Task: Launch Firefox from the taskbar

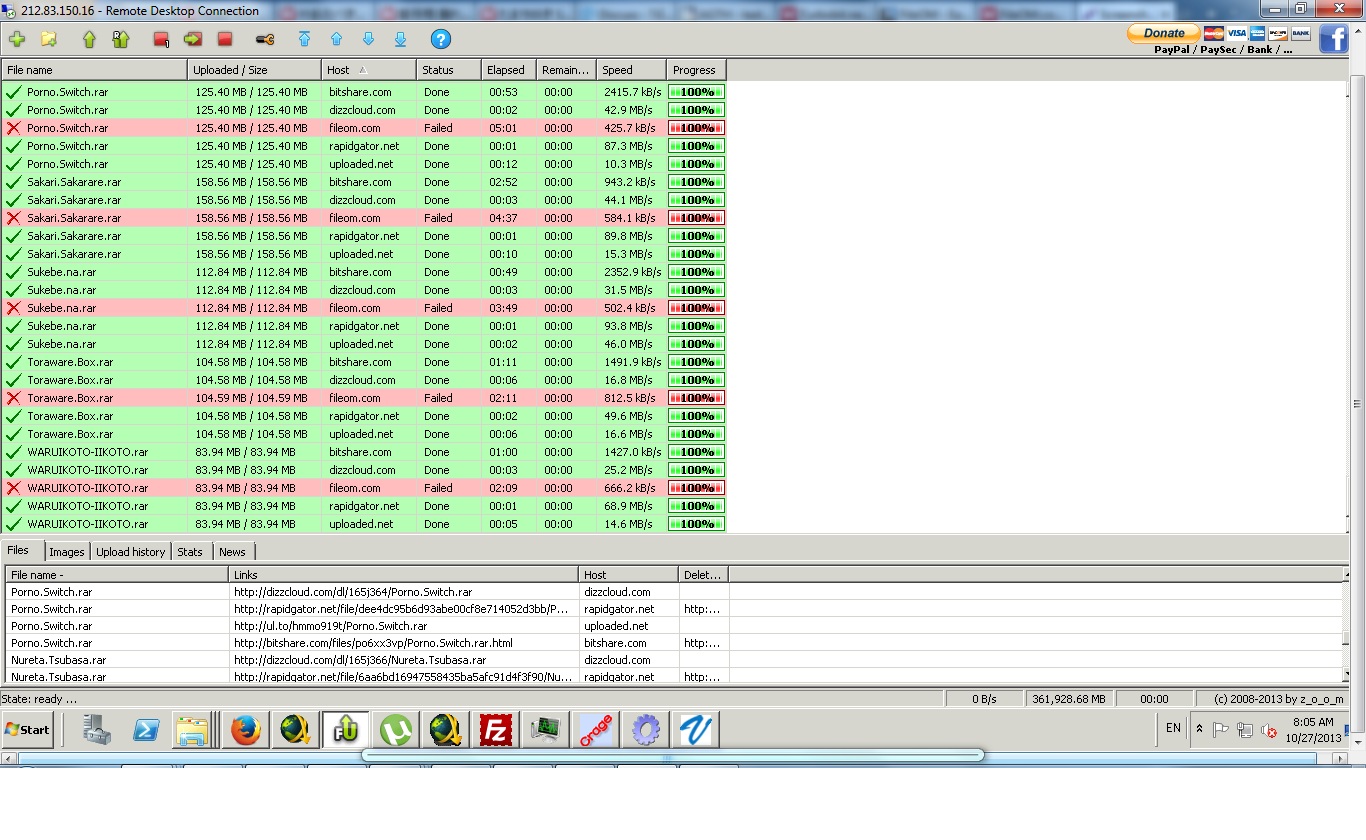Action: click(x=245, y=731)
